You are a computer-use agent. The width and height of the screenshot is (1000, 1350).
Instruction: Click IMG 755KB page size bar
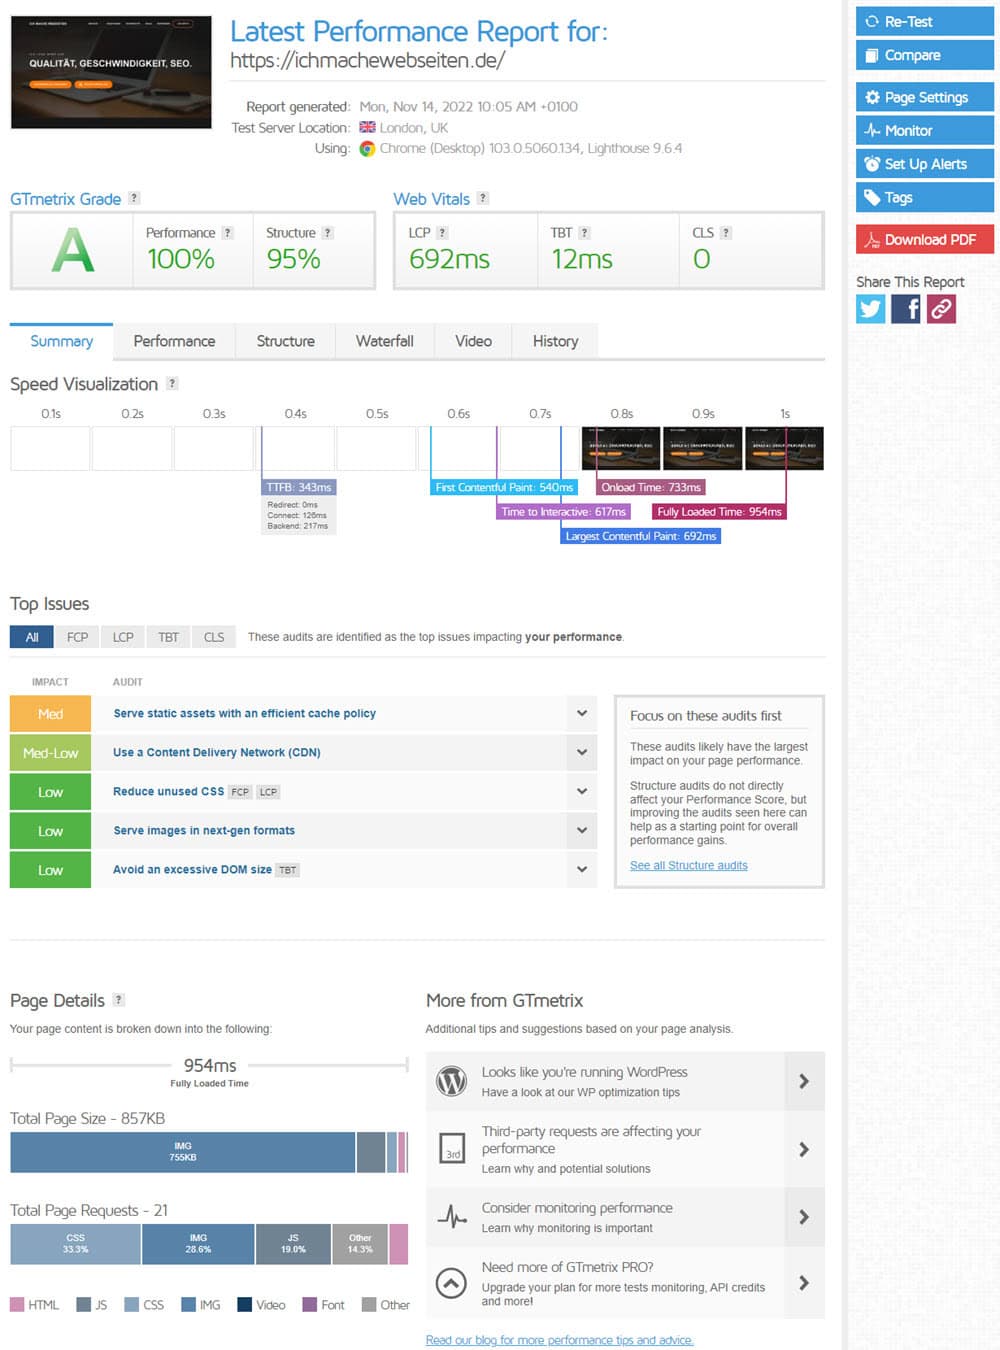(183, 1152)
